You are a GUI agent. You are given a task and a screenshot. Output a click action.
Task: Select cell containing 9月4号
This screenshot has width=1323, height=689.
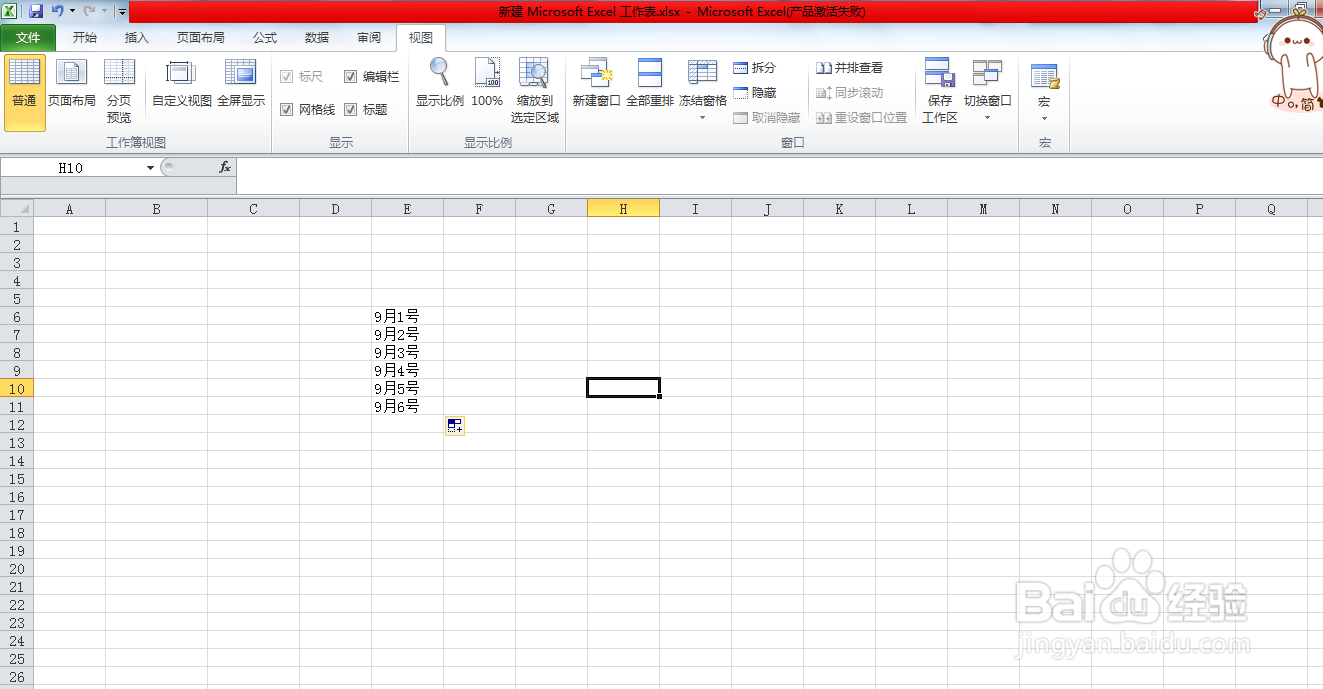407,370
